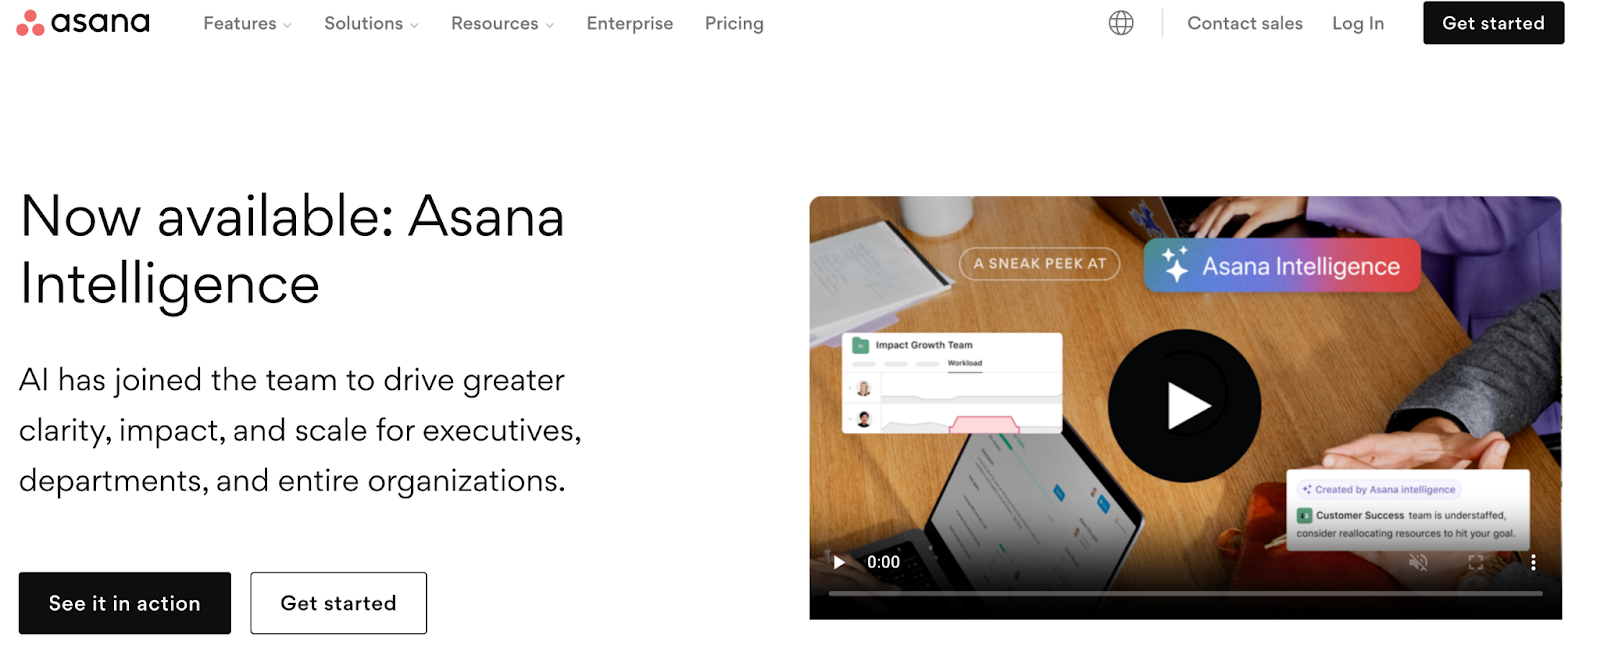Screen dimensions: 1600x655
Task: Go to the Enterprise page
Action: (x=629, y=23)
